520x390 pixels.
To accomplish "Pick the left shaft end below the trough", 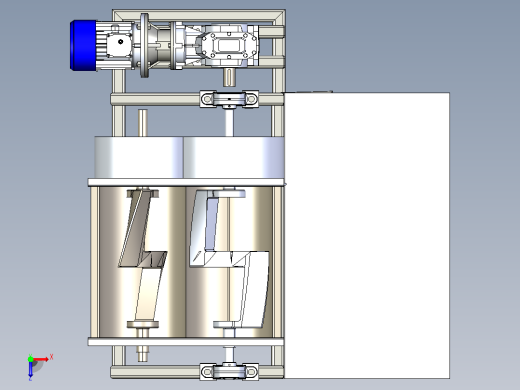I will tap(143, 353).
